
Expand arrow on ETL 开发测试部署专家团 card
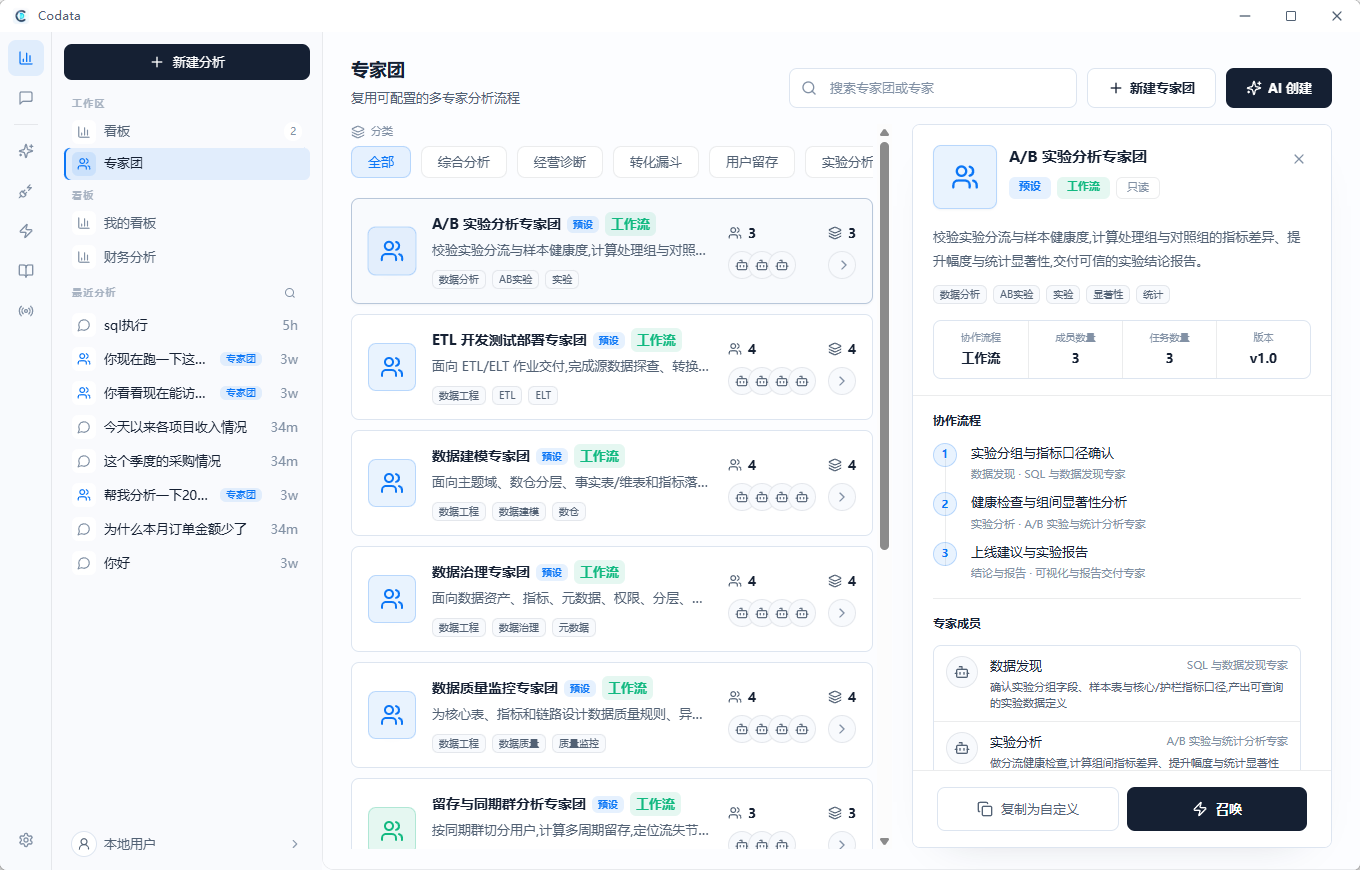click(842, 381)
